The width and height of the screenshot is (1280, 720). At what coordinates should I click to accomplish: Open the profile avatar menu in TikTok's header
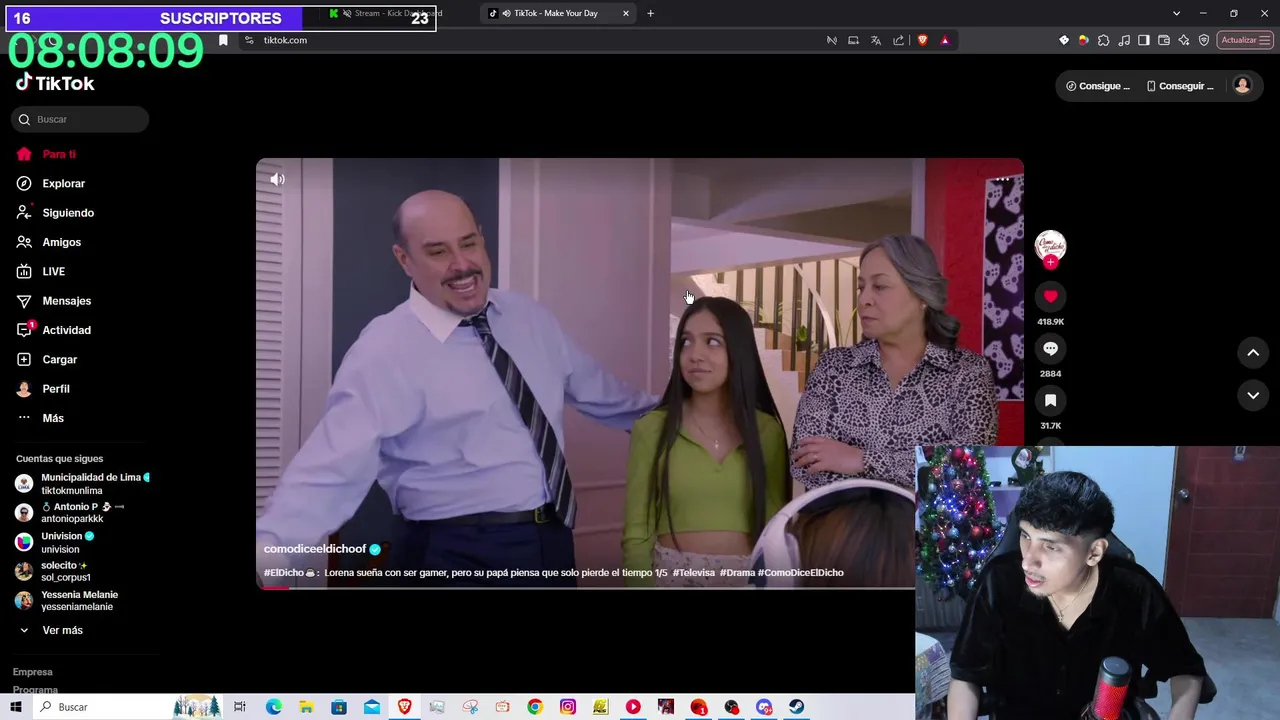click(1242, 86)
